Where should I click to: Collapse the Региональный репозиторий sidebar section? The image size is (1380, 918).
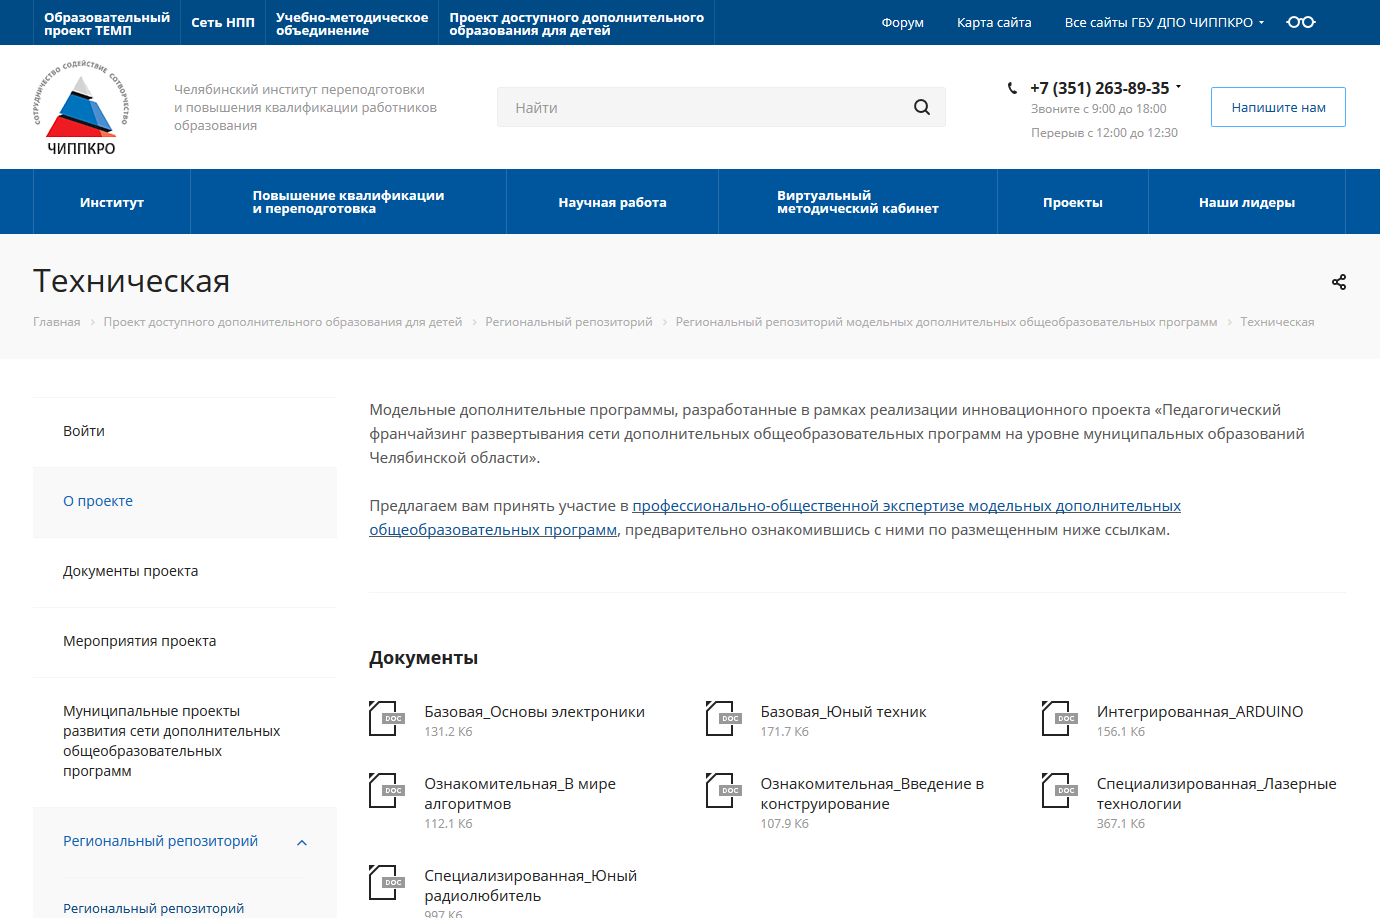(x=302, y=843)
